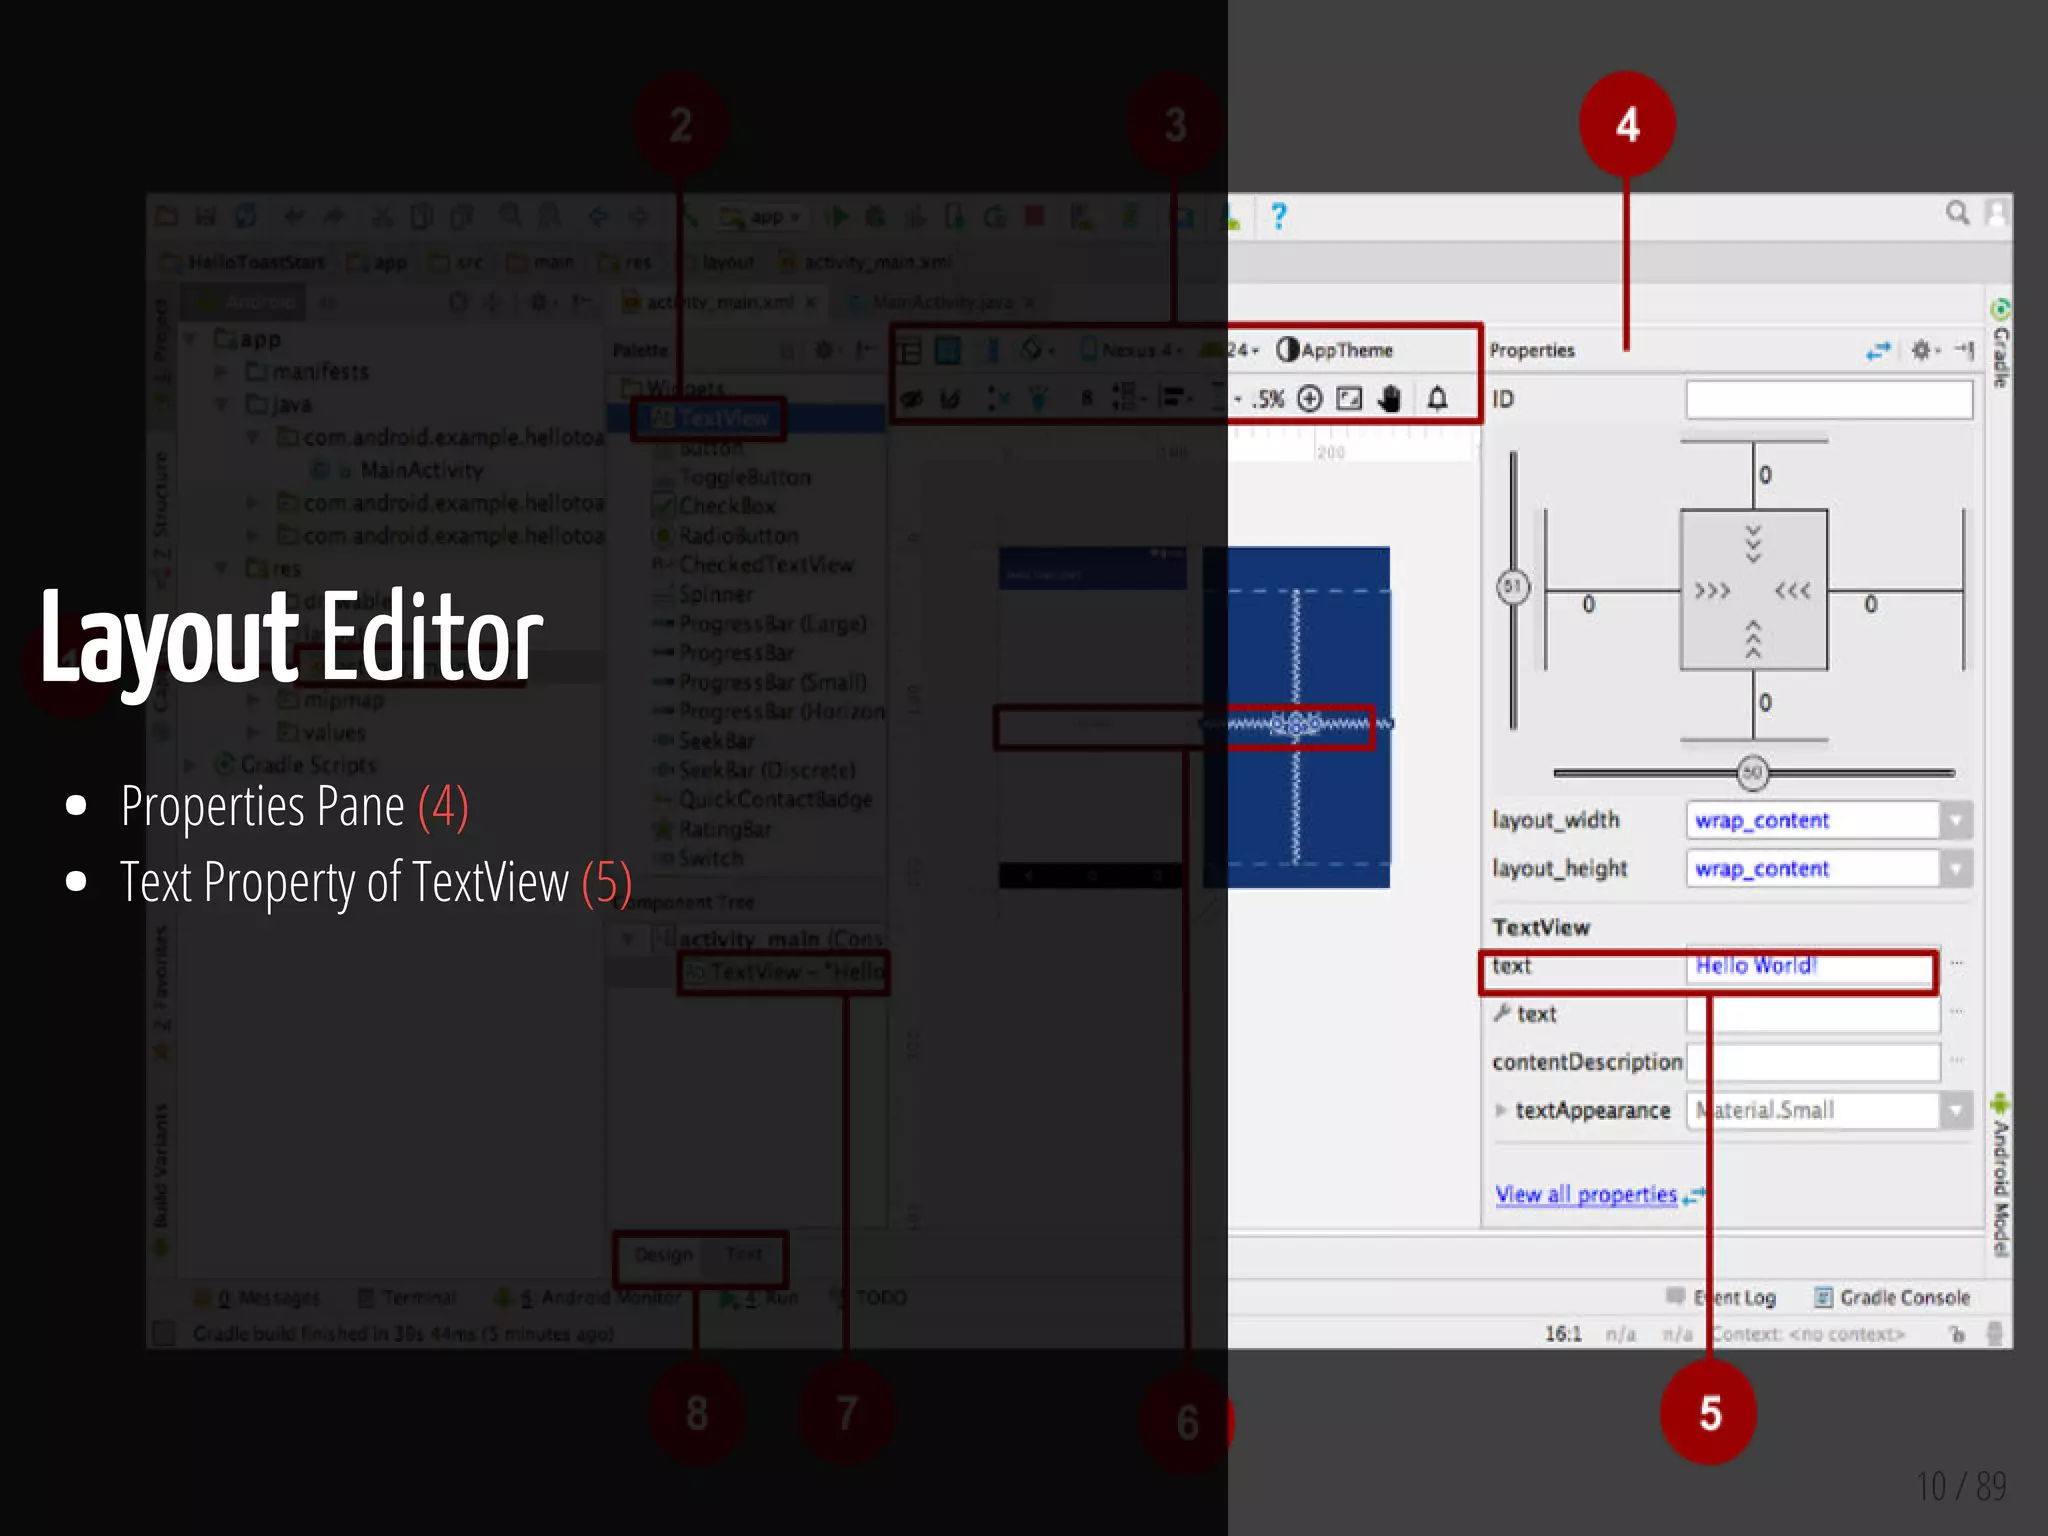Click the Synchronize icon in main toolbar
Viewport: 2048px width, 1536px height.
click(245, 216)
